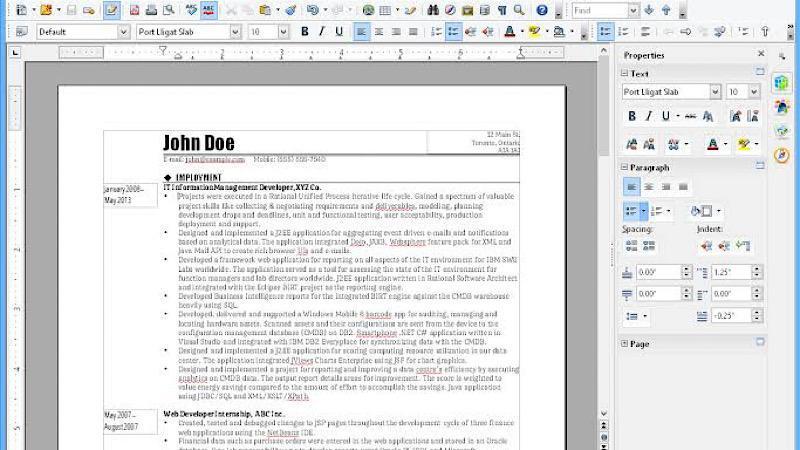Toggle Bold in the formatting toolbar
Image resolution: width=800 pixels, height=450 pixels.
pyautogui.click(x=305, y=32)
